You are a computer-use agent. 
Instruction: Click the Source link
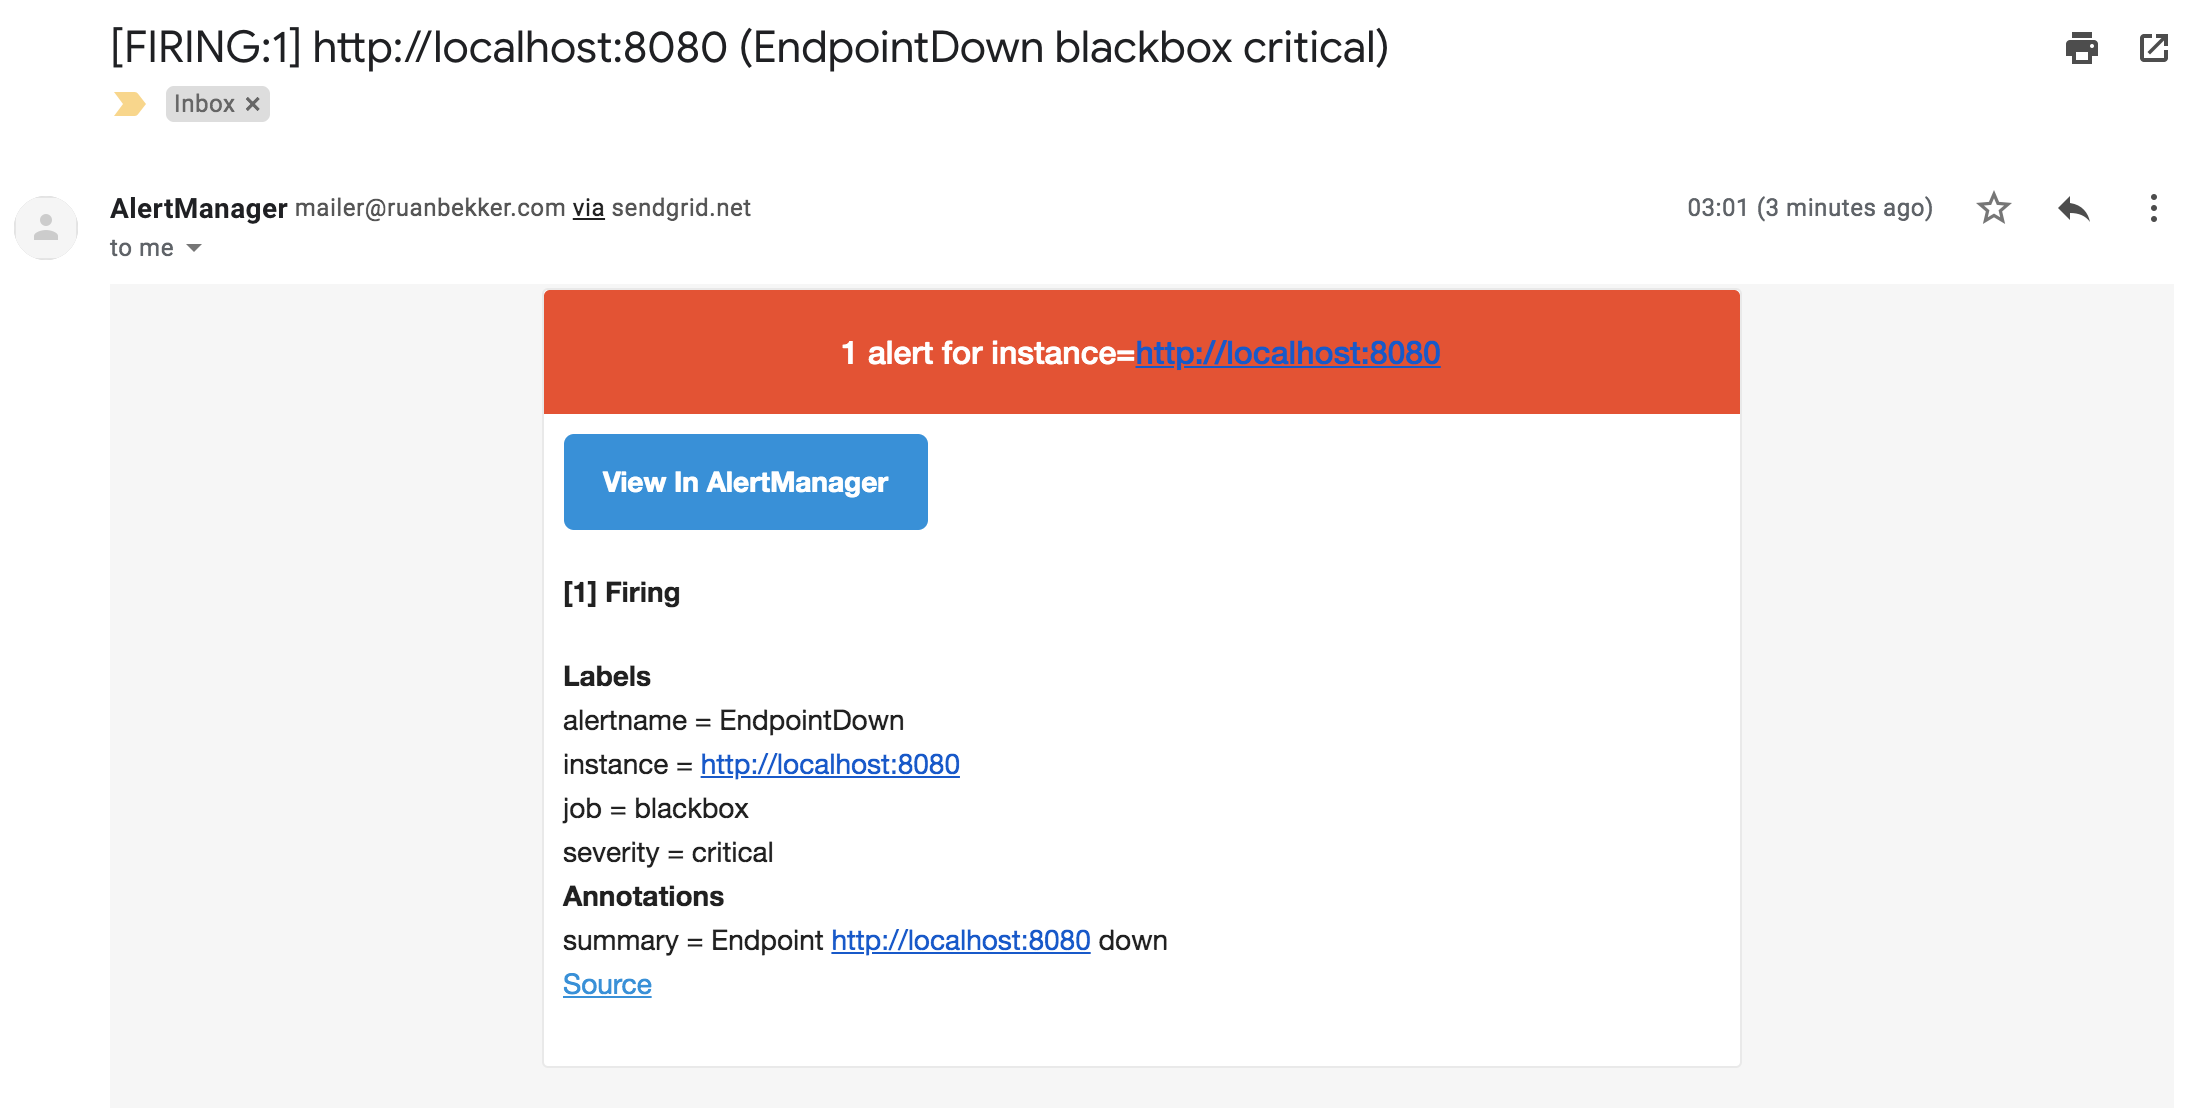[608, 985]
